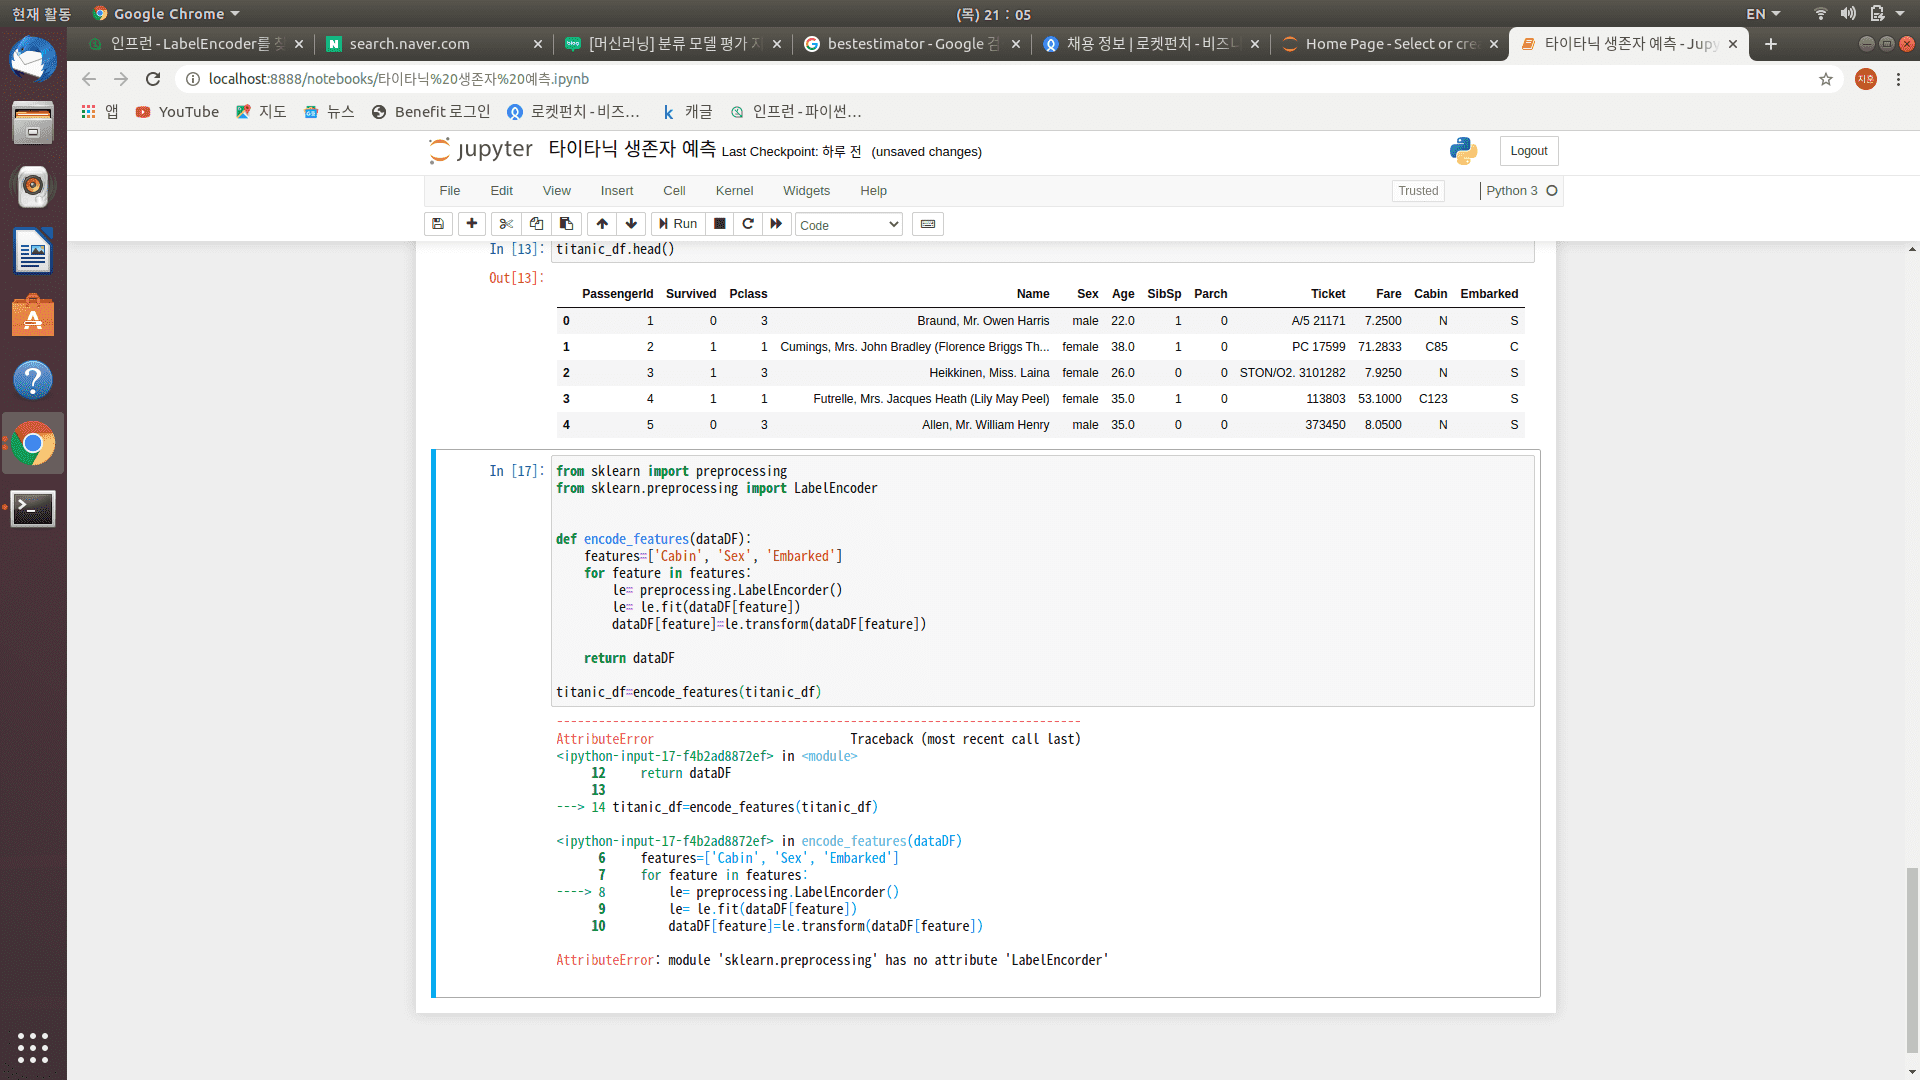This screenshot has height=1080, width=1920.
Task: Interrupt the kernel with the stop icon
Action: click(x=720, y=224)
